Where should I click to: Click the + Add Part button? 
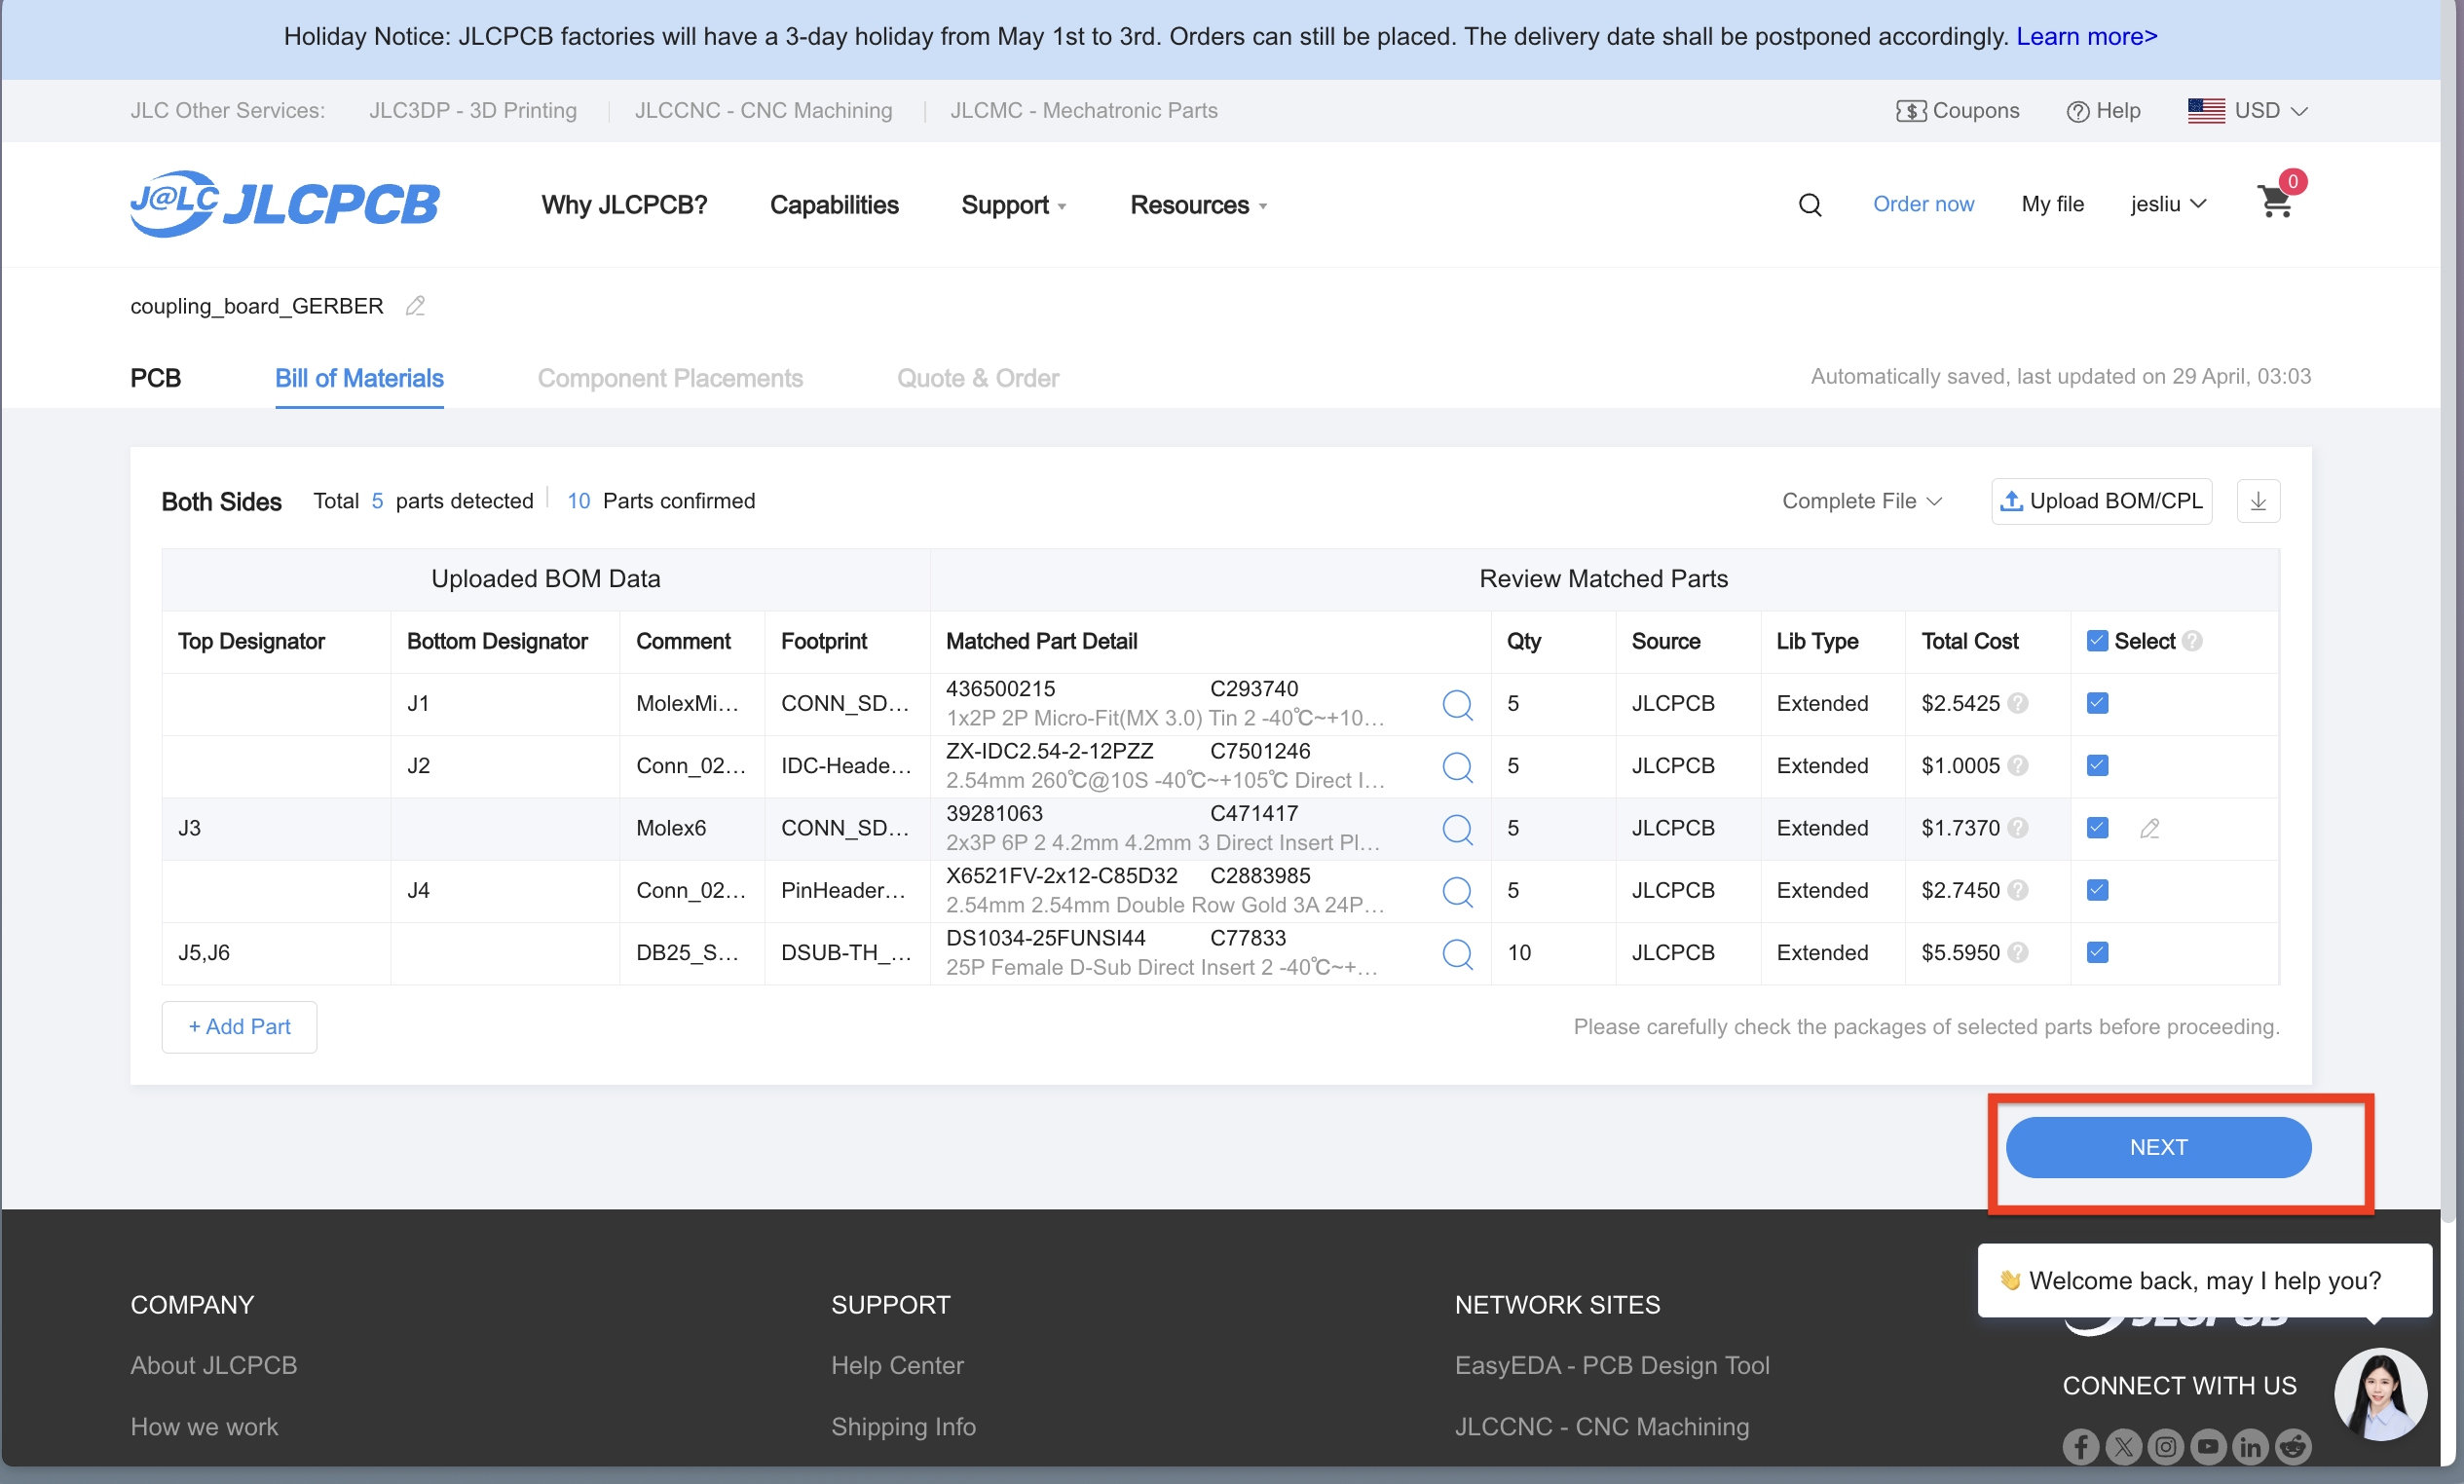coord(239,1027)
